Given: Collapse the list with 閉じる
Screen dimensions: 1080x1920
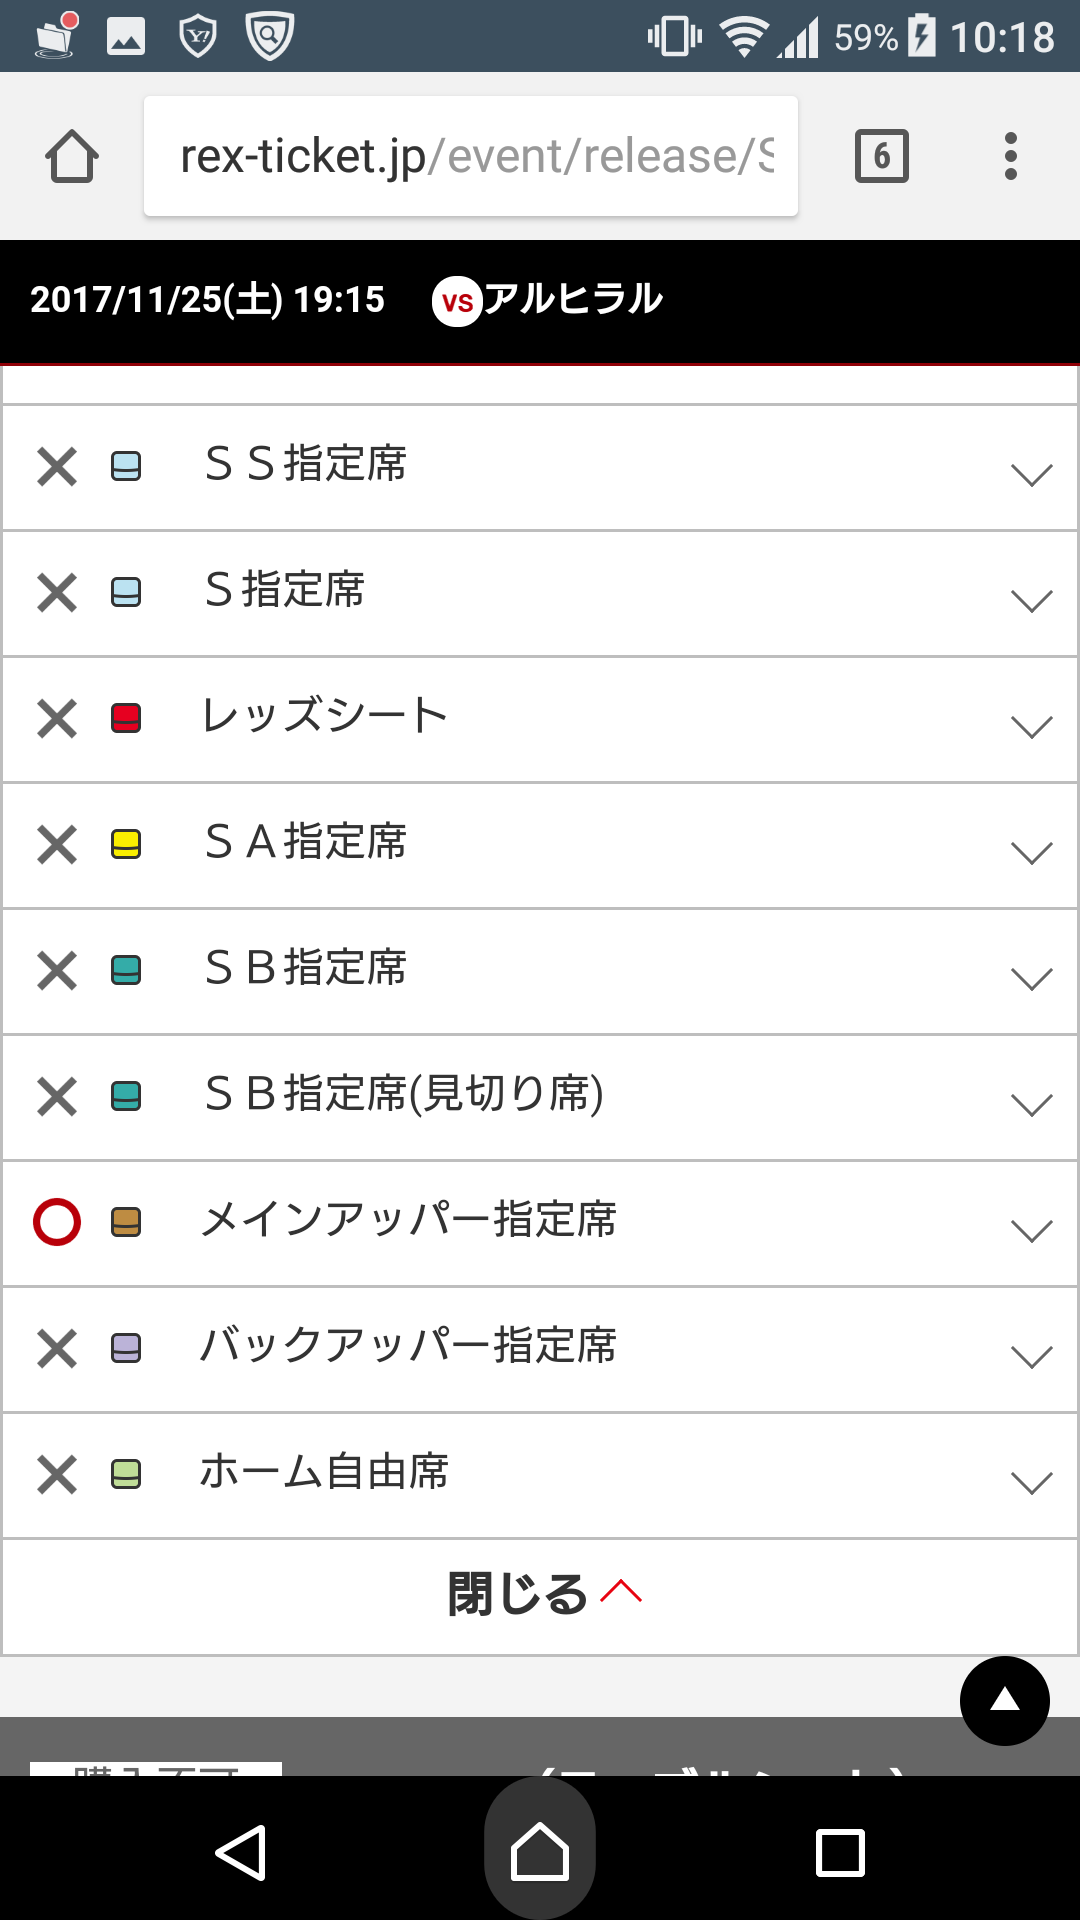Looking at the screenshot, I should click(x=540, y=1594).
